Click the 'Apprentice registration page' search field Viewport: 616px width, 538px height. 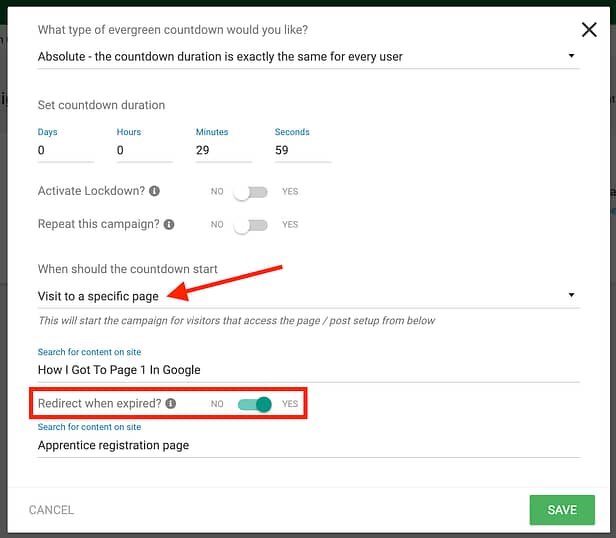click(308, 446)
